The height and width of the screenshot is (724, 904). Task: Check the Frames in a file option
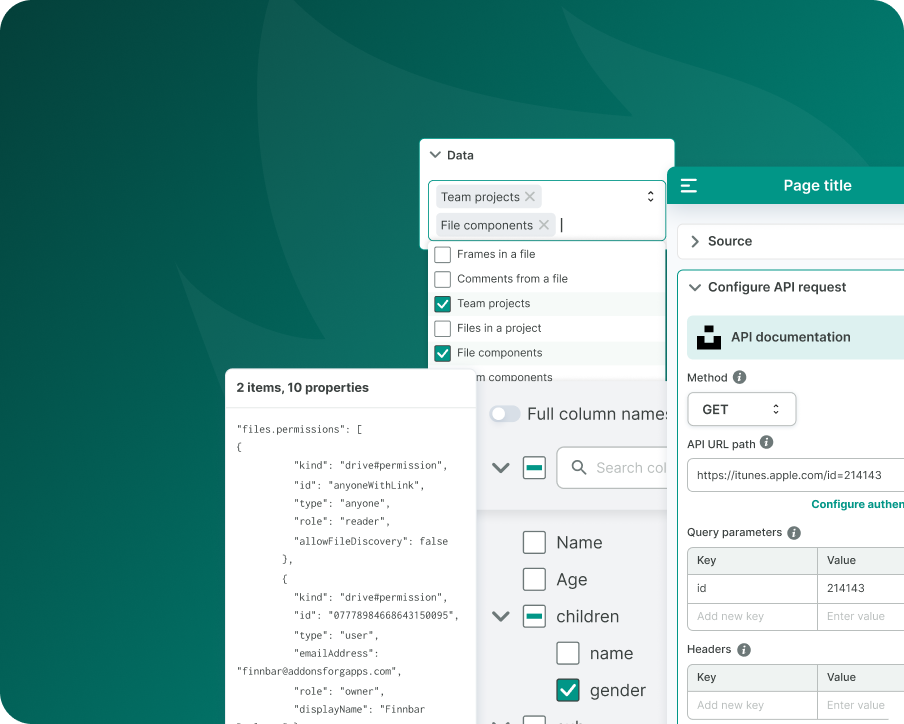coord(442,255)
